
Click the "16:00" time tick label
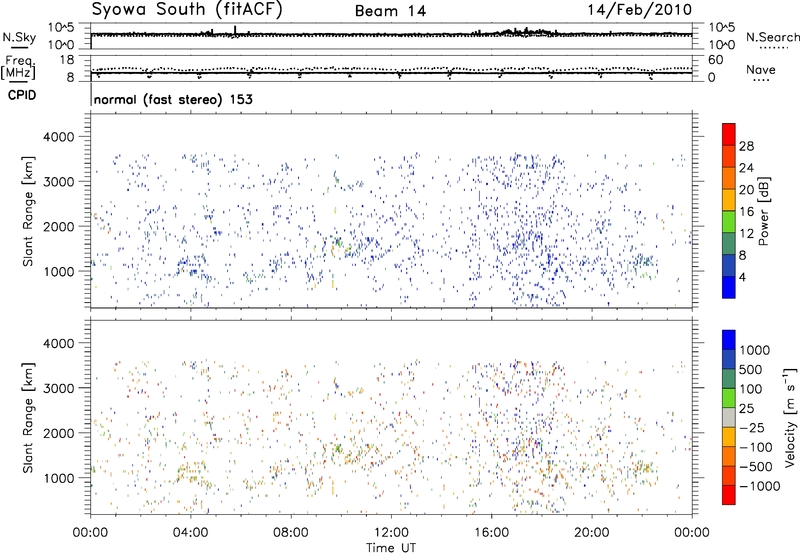[x=491, y=533]
